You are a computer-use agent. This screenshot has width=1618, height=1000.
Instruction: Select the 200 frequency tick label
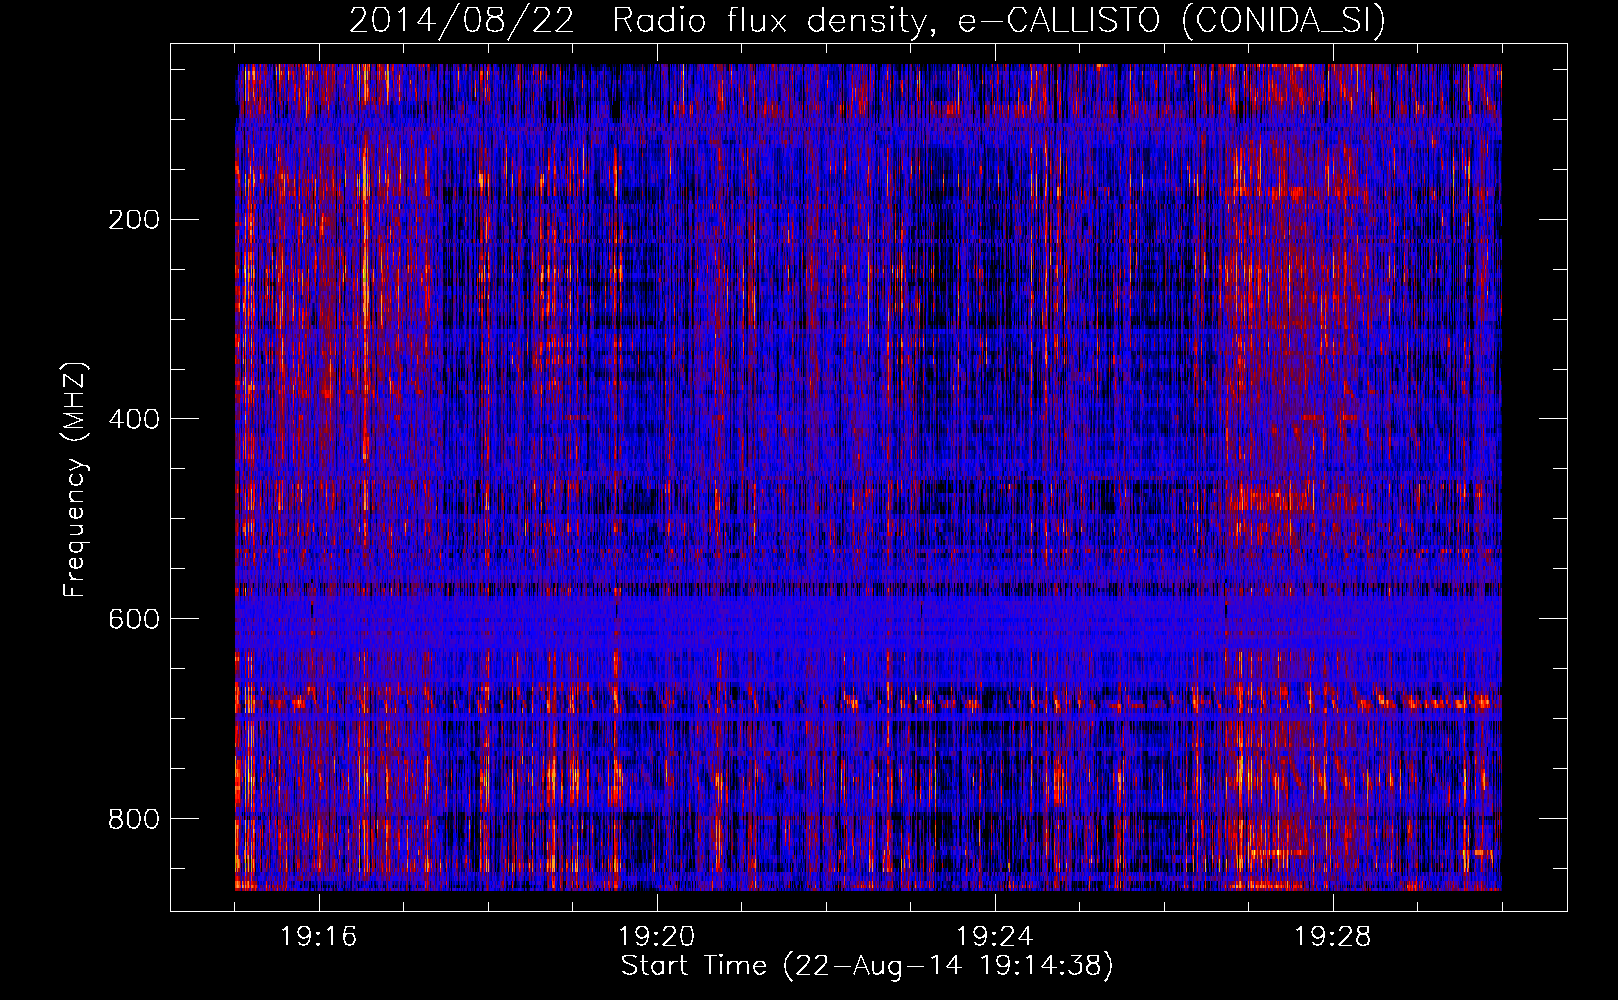[x=134, y=219]
